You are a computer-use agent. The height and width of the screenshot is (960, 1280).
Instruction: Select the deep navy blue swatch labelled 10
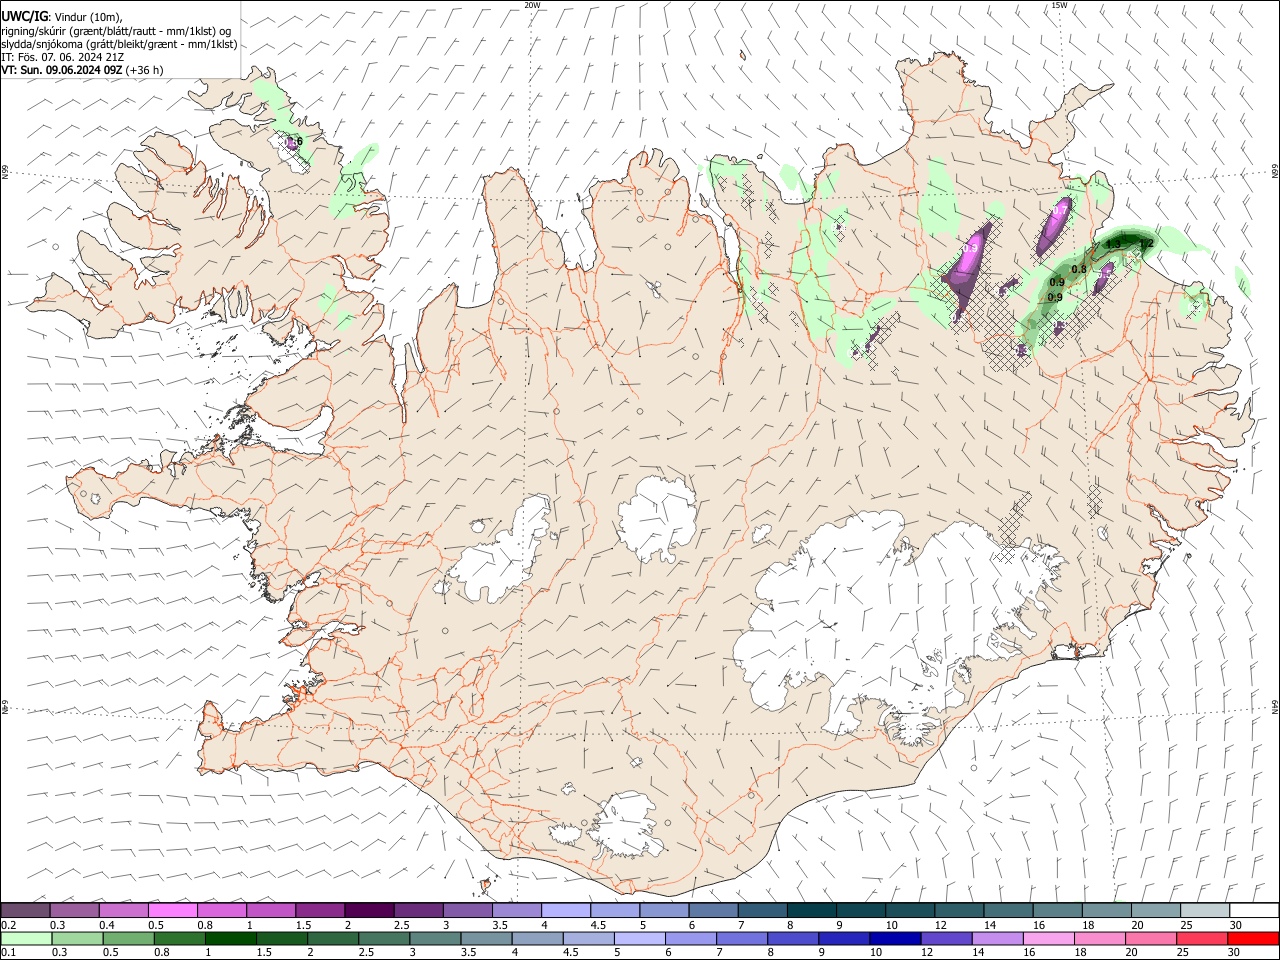pyautogui.click(x=895, y=939)
